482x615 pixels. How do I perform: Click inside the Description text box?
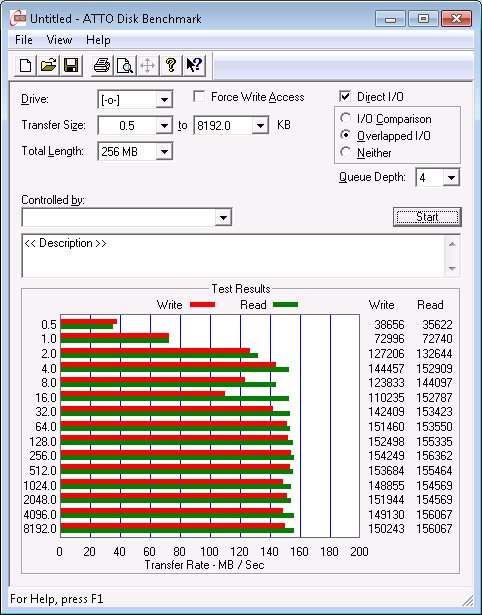(234, 256)
